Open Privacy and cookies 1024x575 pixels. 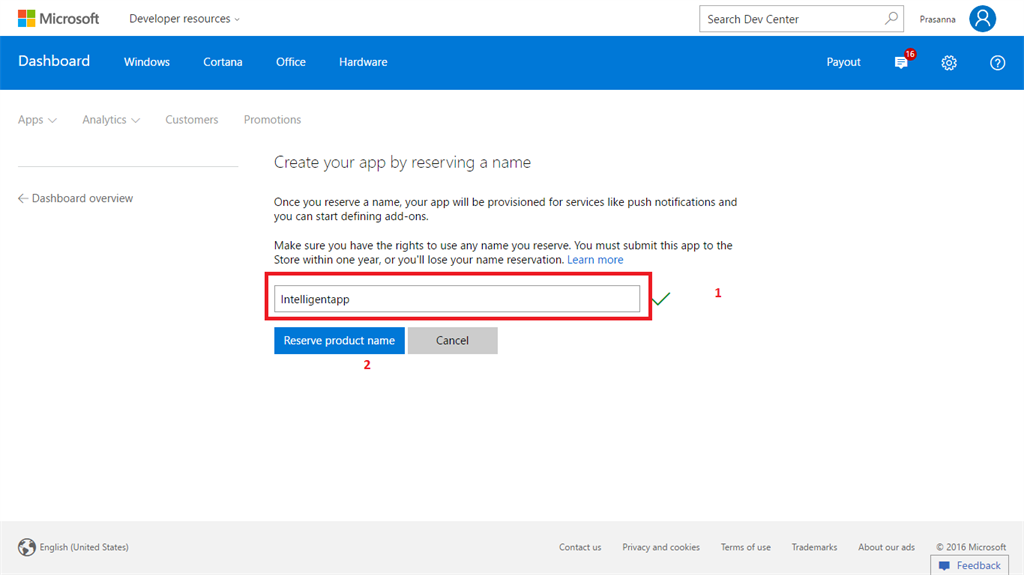click(x=661, y=547)
